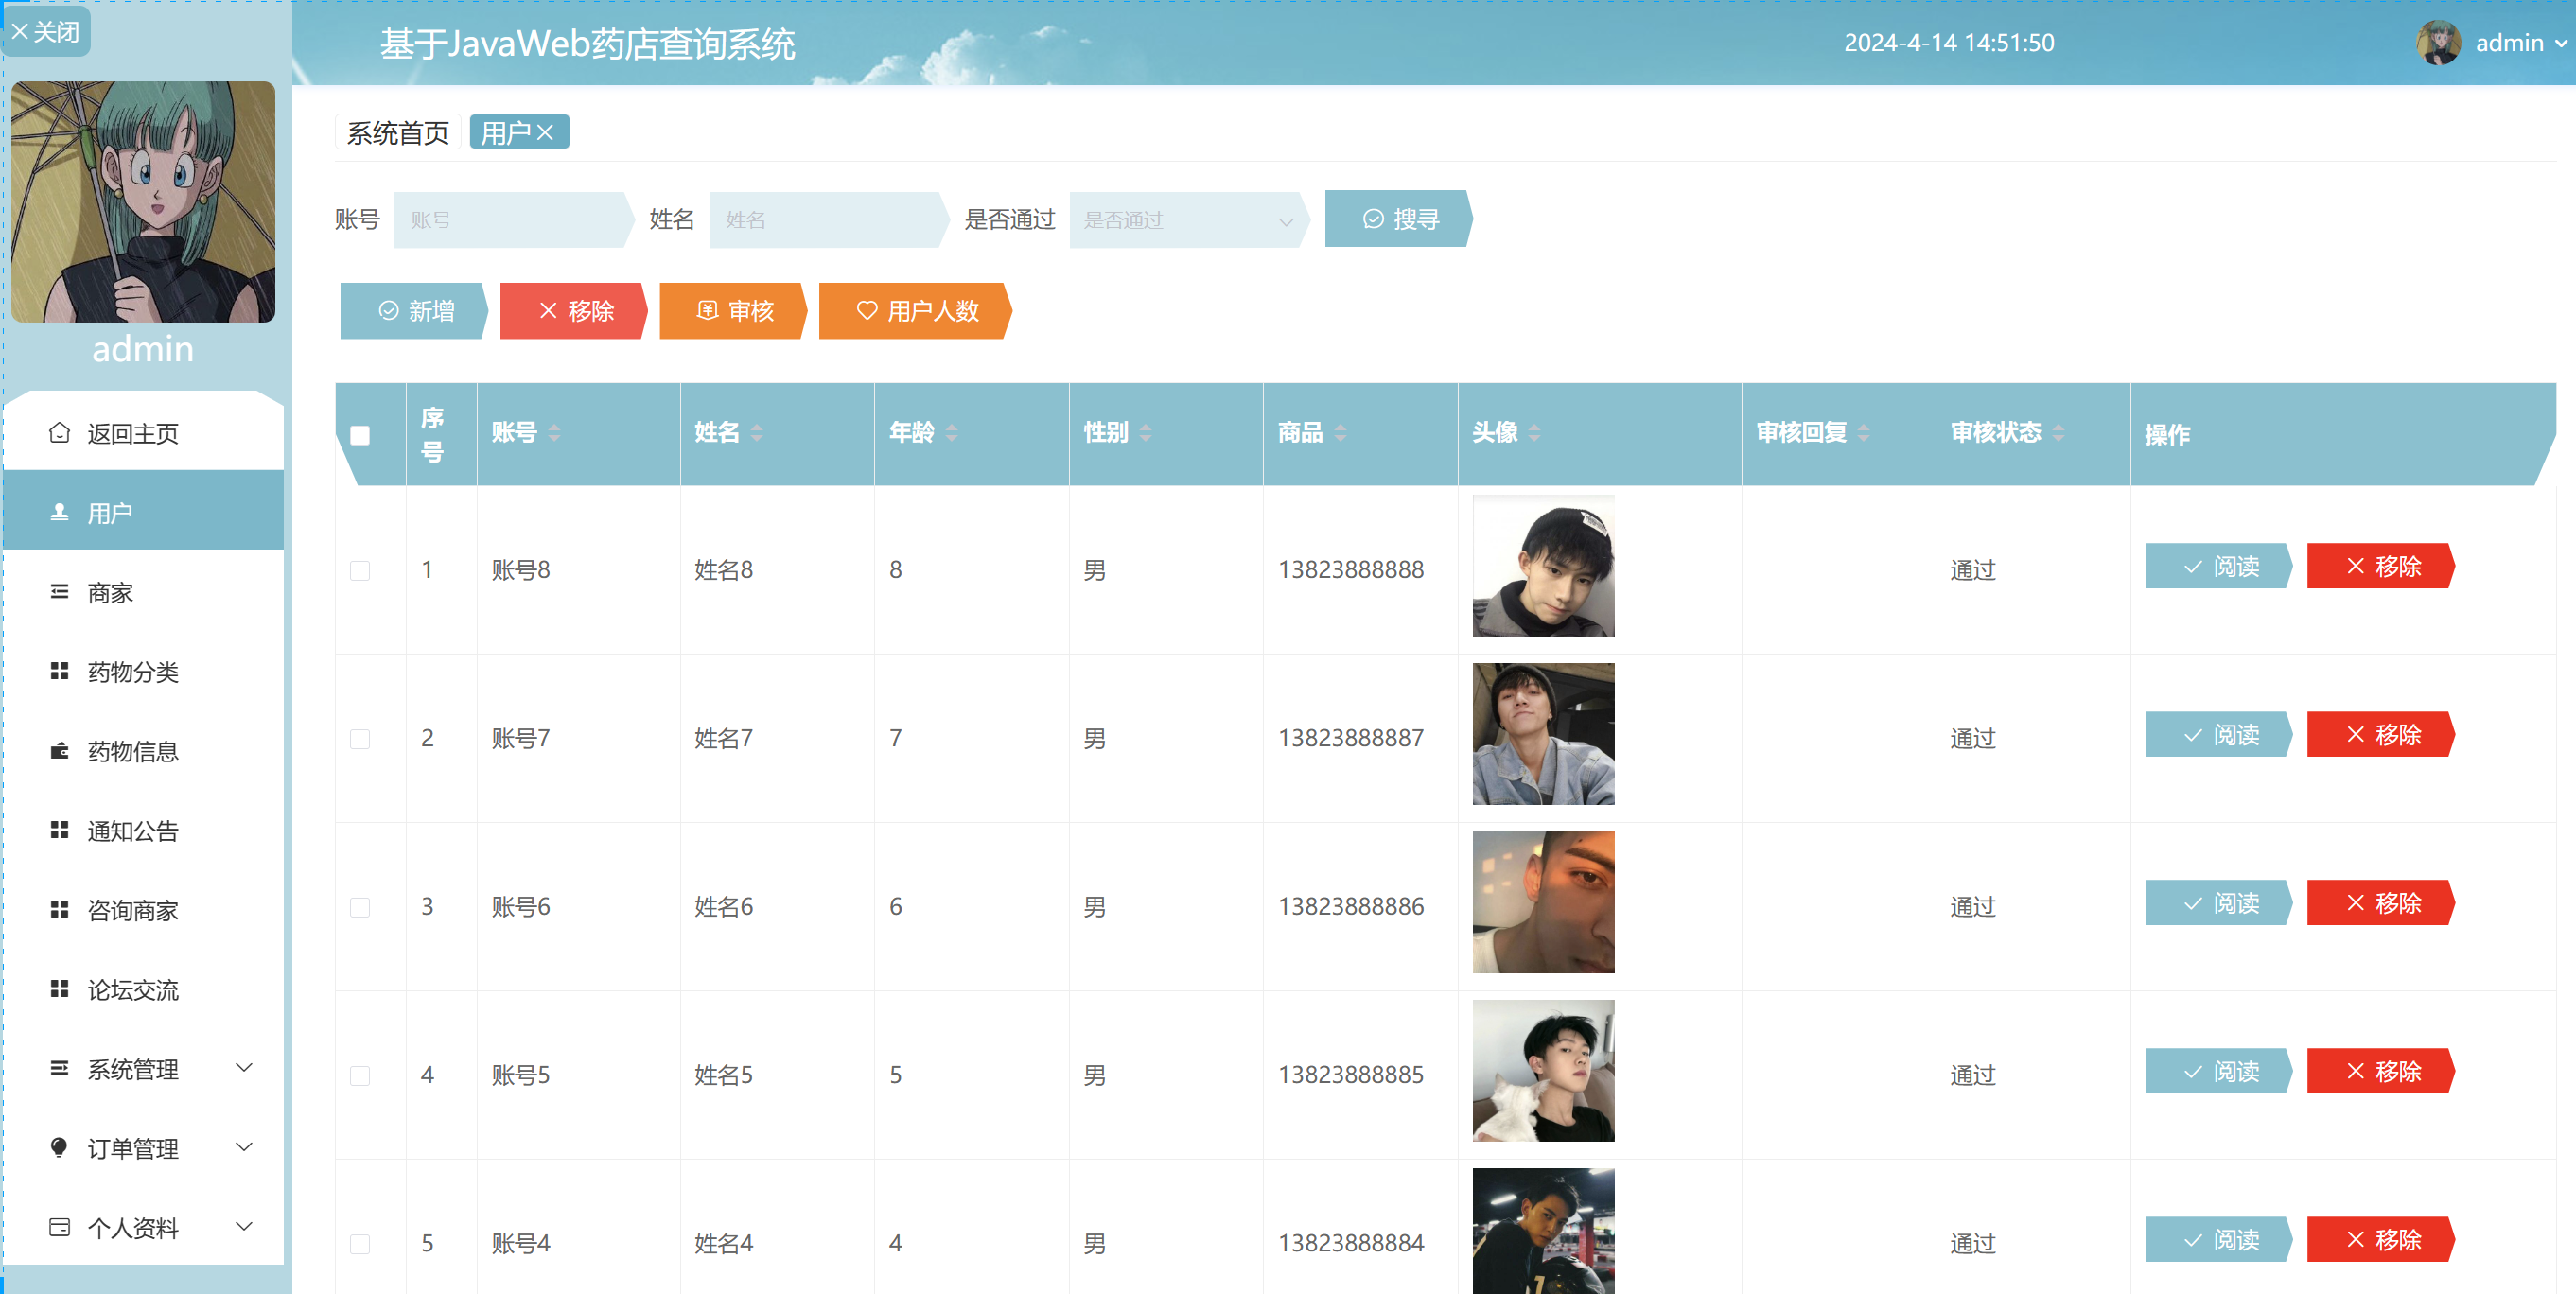The image size is (2576, 1294).
Task: Check the checkbox for row 账号8
Action: tap(360, 570)
